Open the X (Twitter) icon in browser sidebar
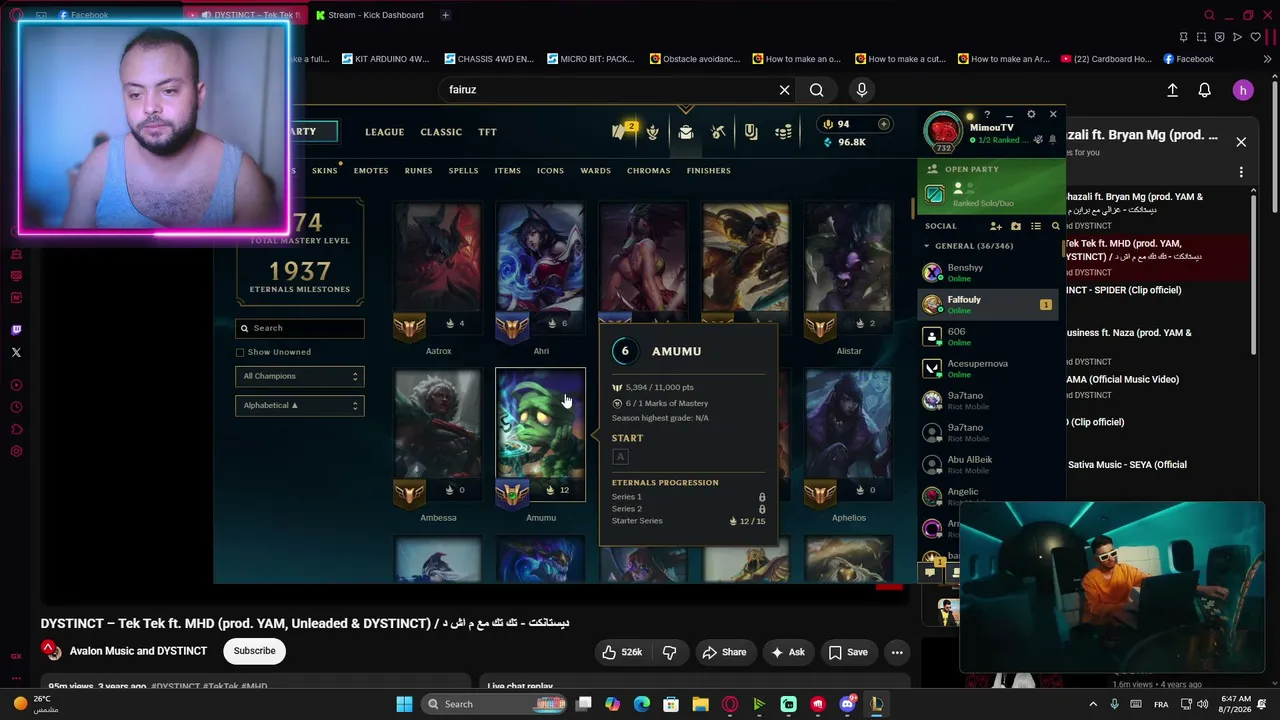1280x720 pixels. click(16, 352)
